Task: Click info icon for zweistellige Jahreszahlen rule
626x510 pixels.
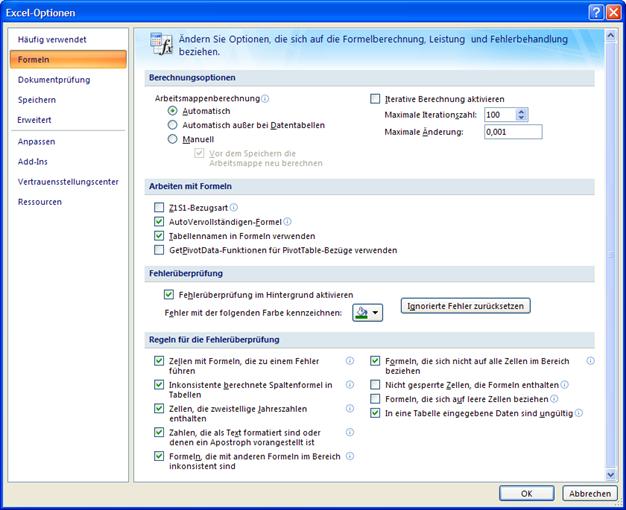Action: click(x=350, y=408)
